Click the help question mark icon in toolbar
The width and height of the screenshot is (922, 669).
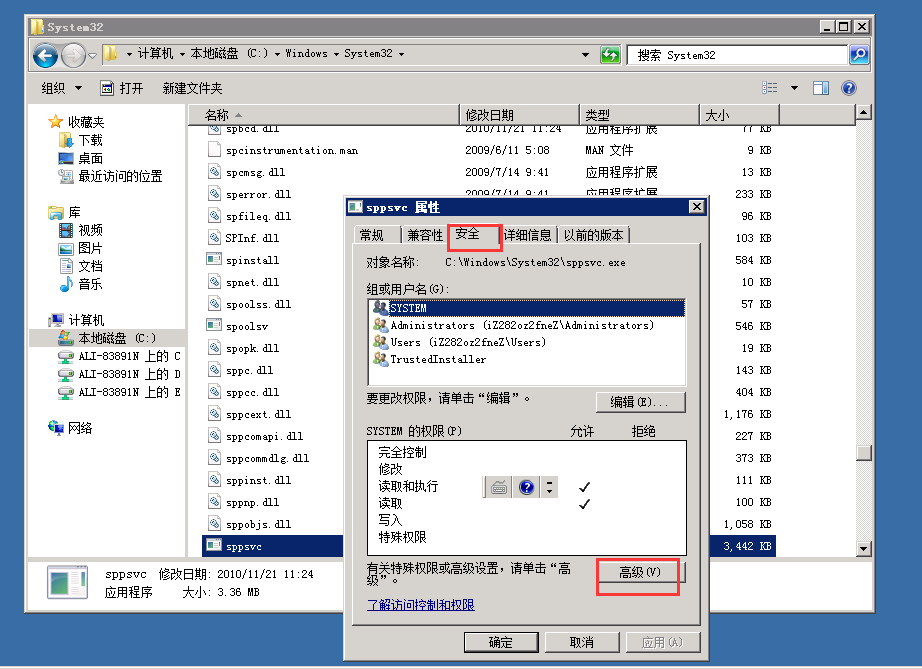point(848,88)
